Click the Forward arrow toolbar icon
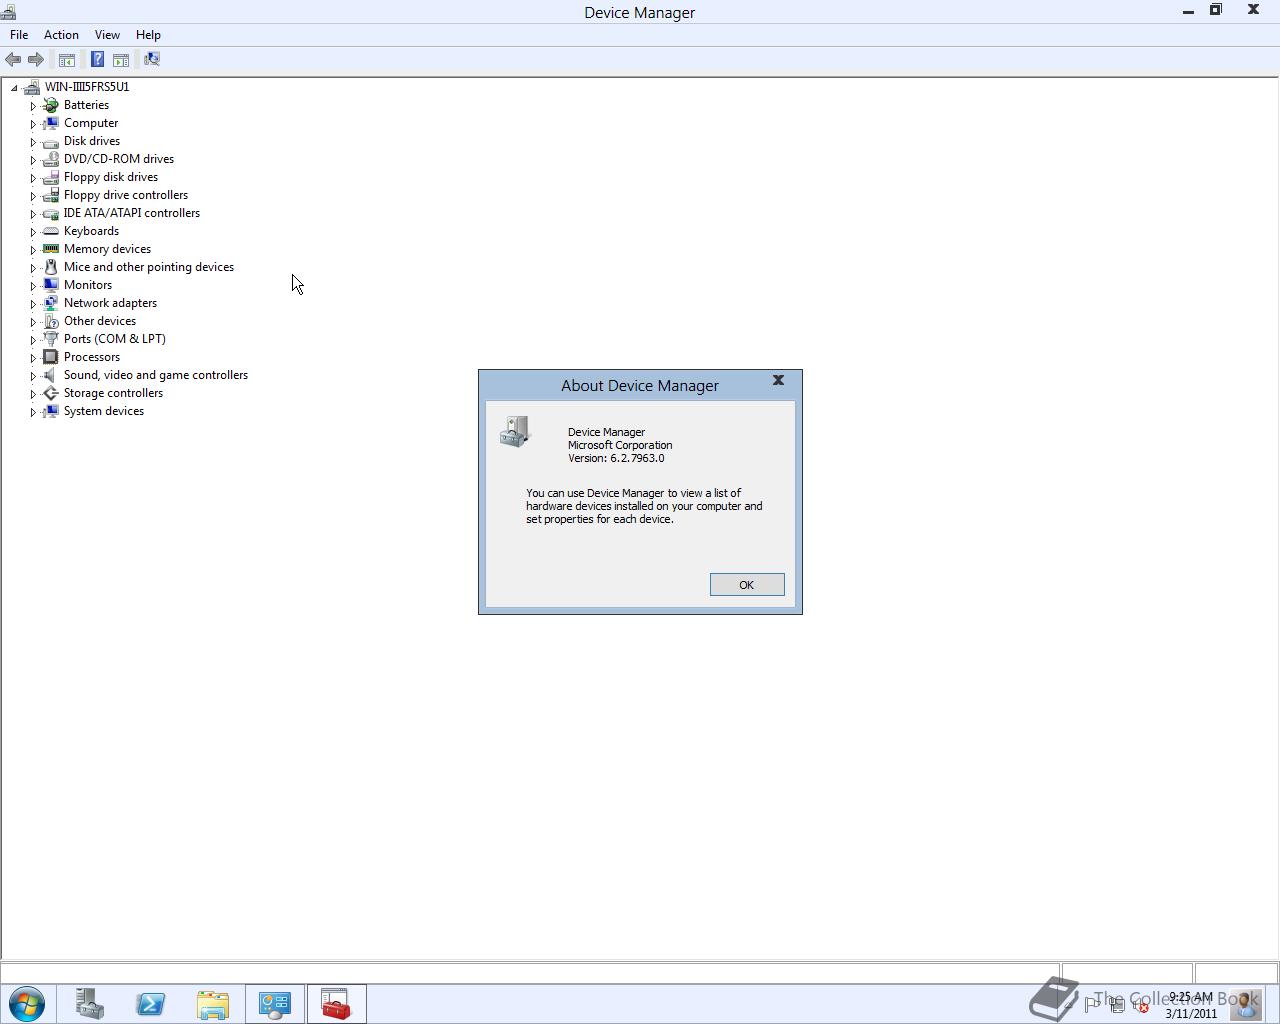This screenshot has width=1280, height=1024. tap(35, 60)
